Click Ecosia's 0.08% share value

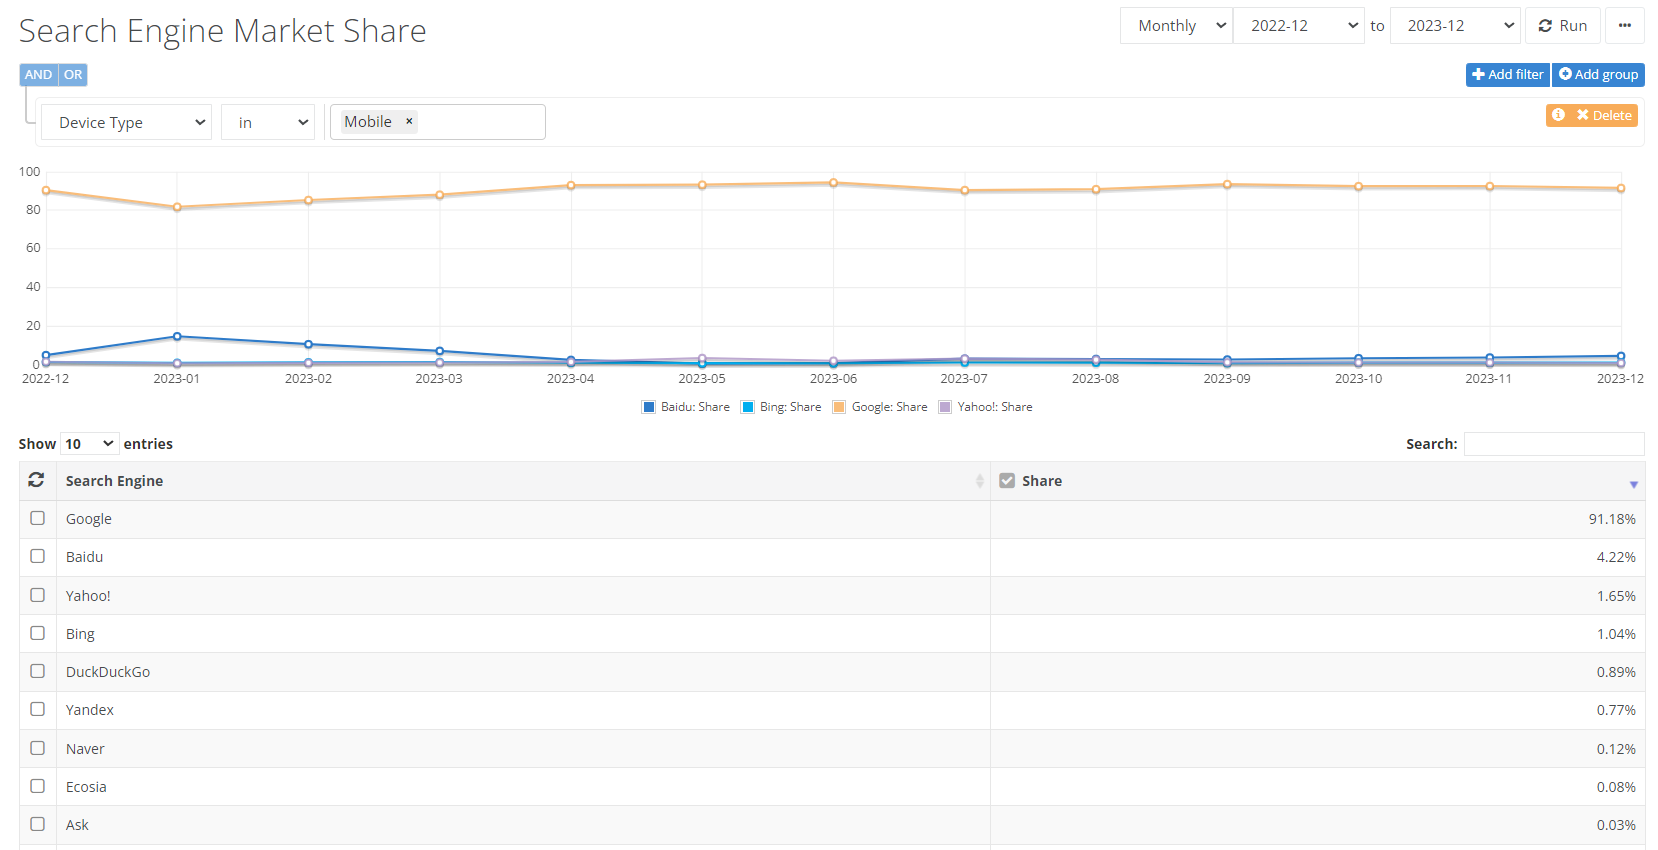click(x=1616, y=787)
